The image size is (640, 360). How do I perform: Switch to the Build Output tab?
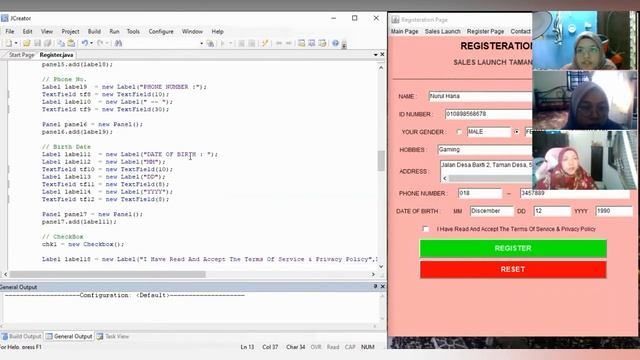coord(21,336)
